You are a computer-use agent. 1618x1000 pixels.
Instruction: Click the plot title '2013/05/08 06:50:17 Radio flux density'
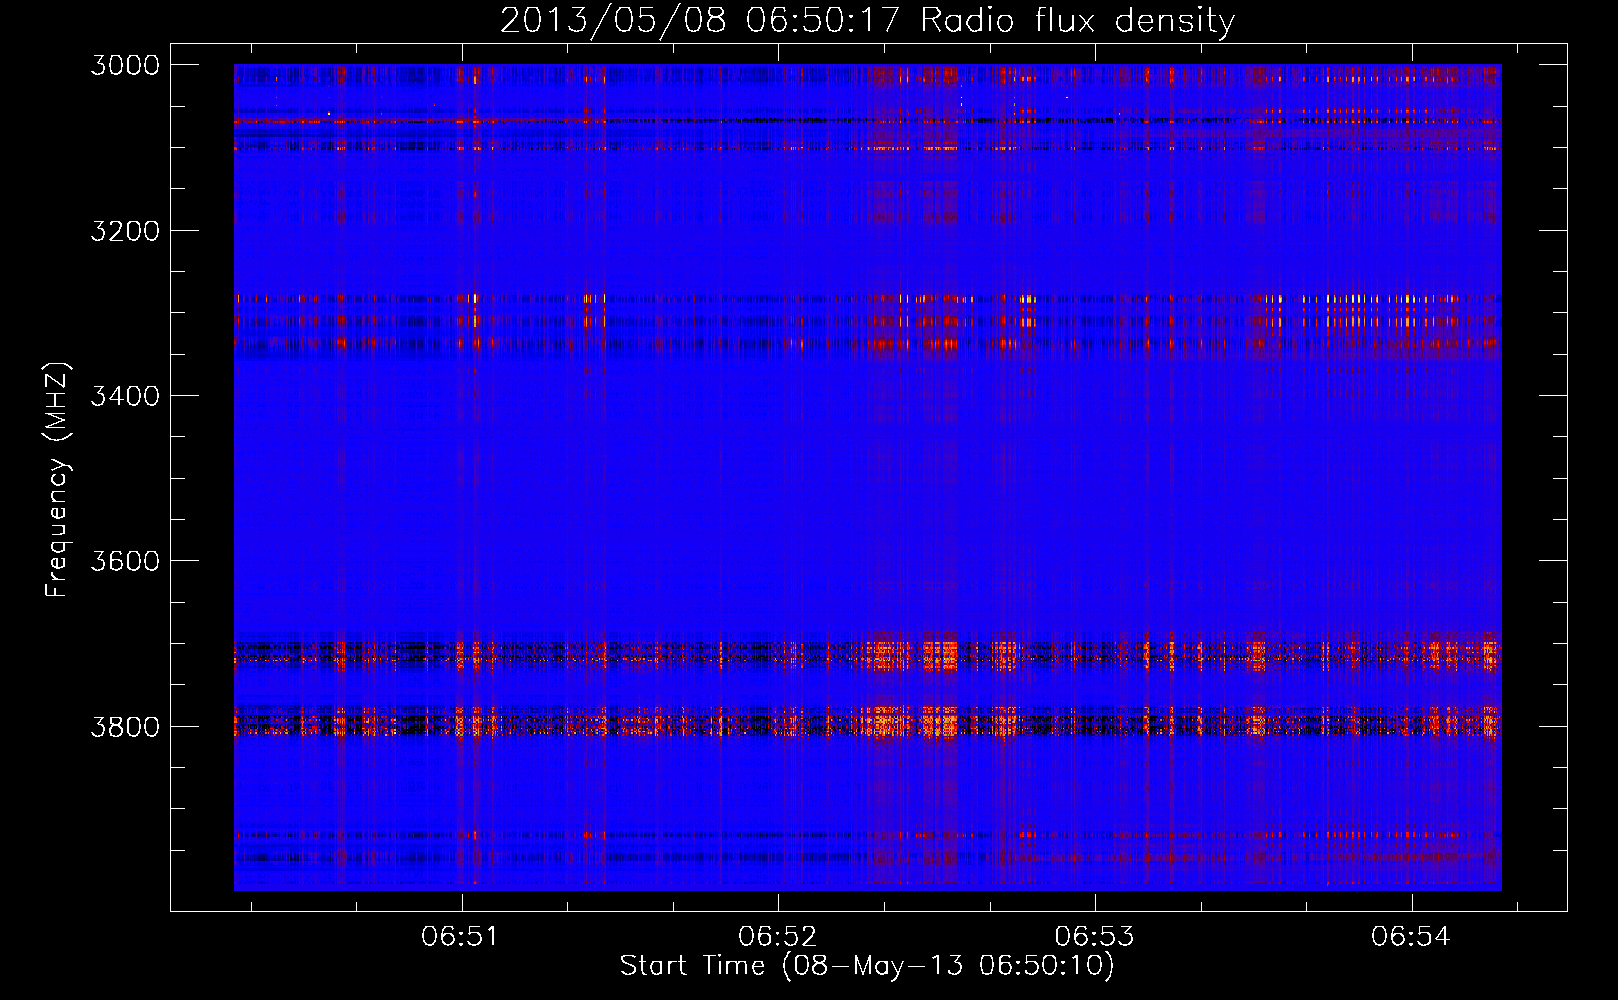pos(867,21)
